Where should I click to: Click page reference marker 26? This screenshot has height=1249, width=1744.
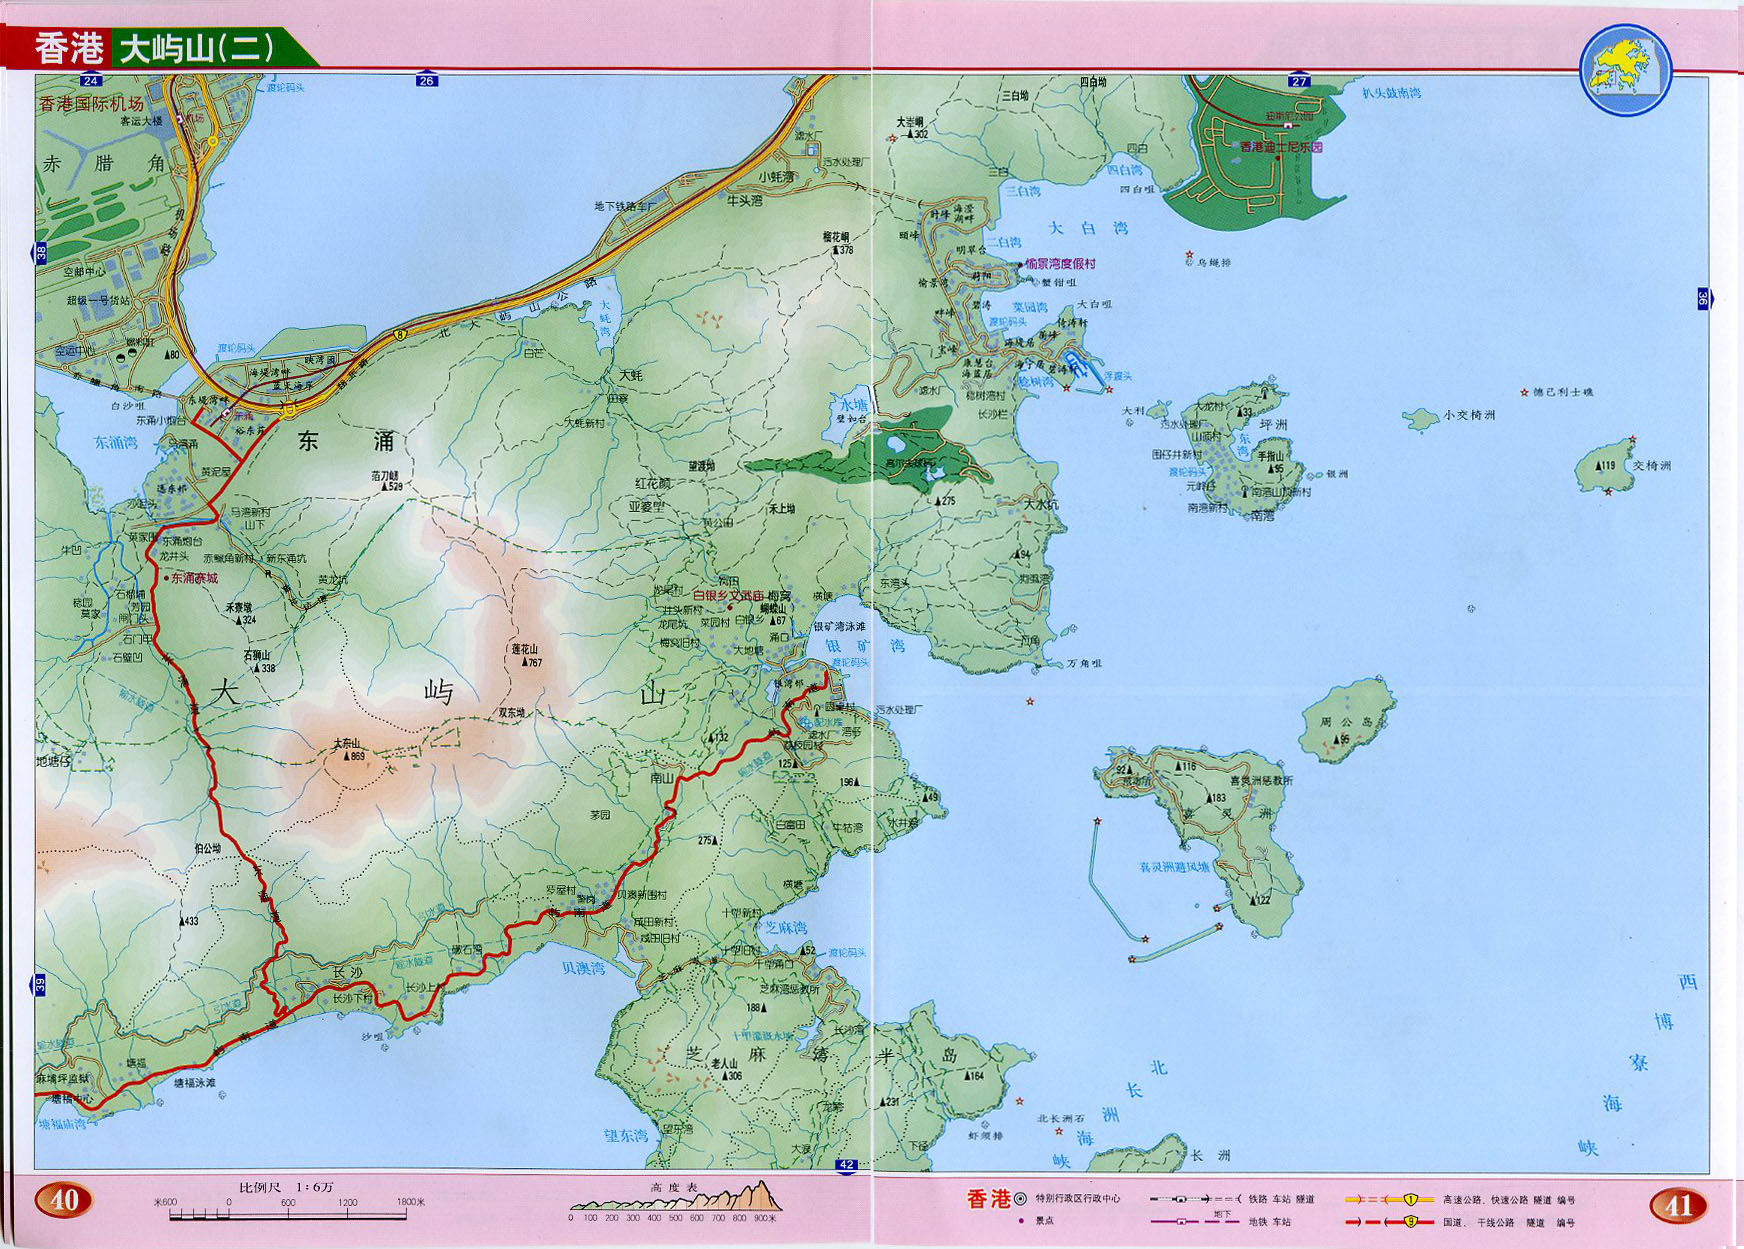click(x=427, y=80)
